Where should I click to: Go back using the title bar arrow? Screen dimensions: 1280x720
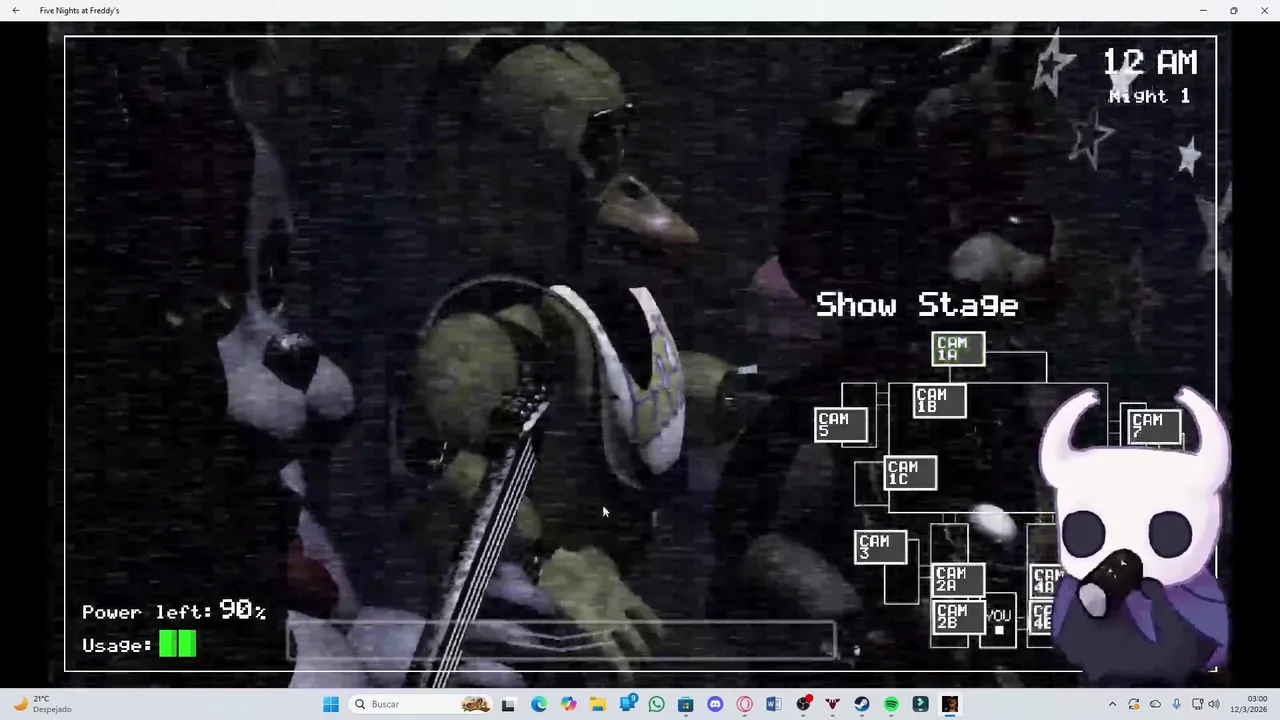[x=16, y=10]
